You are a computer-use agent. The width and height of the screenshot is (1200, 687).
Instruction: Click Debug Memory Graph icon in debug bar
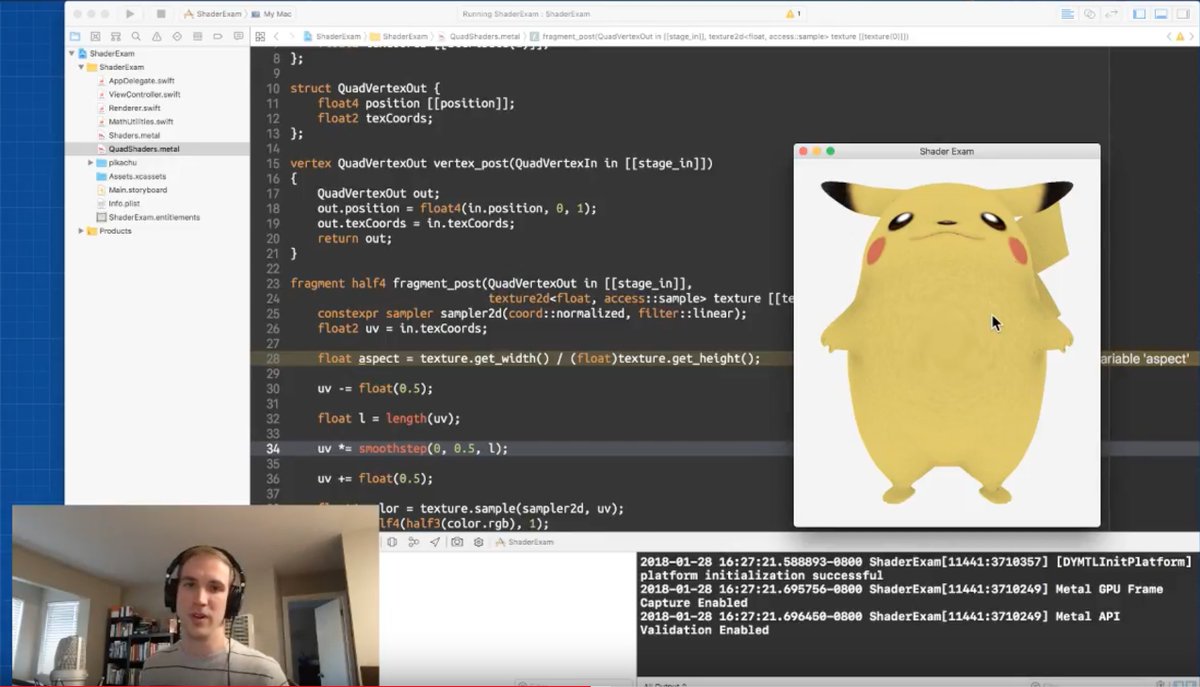(x=413, y=542)
